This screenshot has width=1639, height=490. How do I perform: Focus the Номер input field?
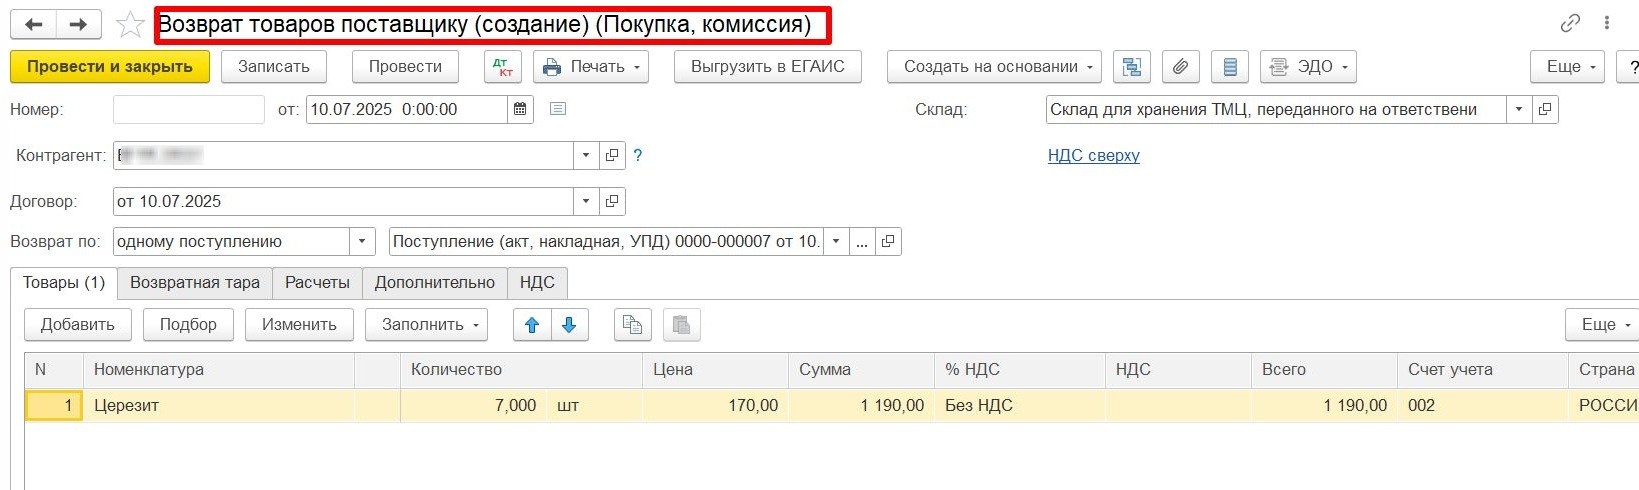point(189,110)
